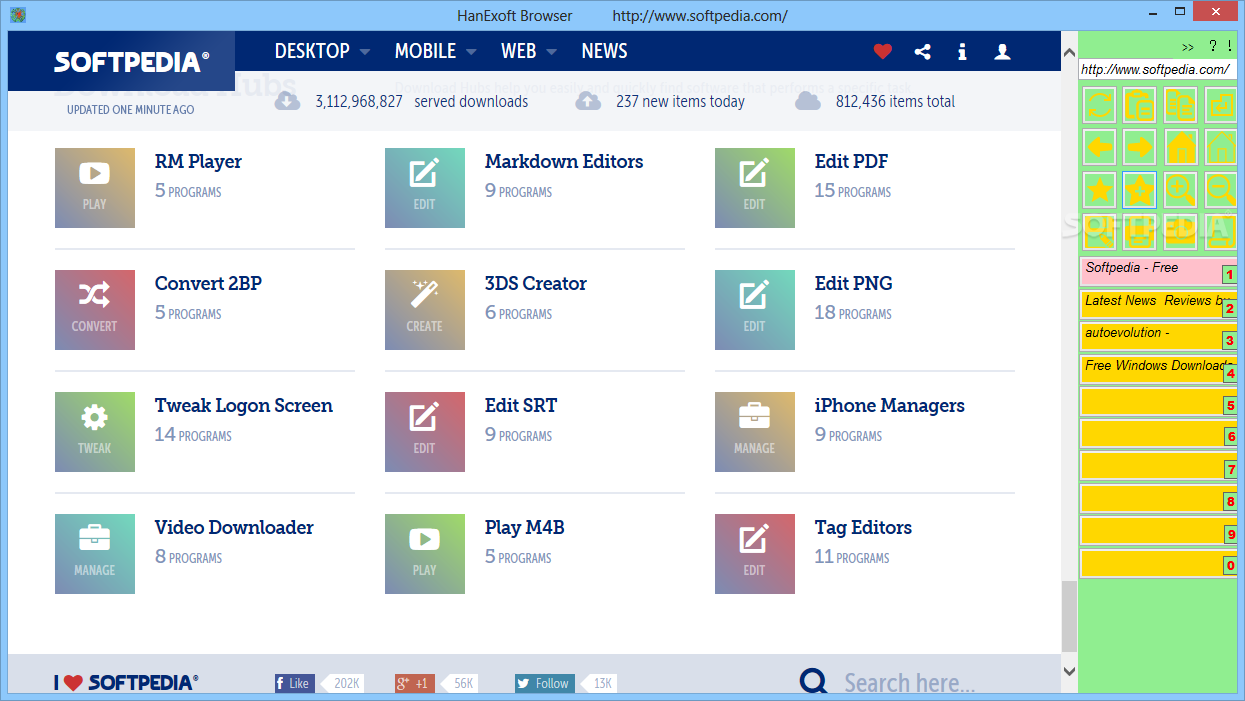
Task: Go back with the left arrow icon
Action: (x=1100, y=147)
